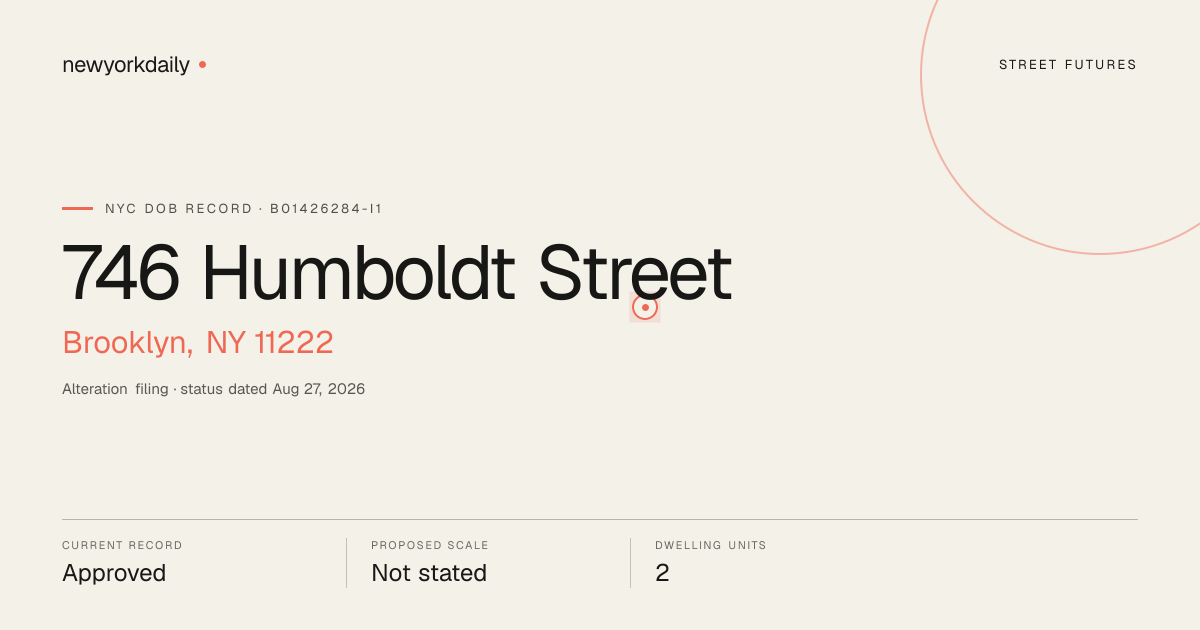Screen dimensions: 1200x630
Task: Click the CURRENT RECORD label
Action: tap(122, 546)
